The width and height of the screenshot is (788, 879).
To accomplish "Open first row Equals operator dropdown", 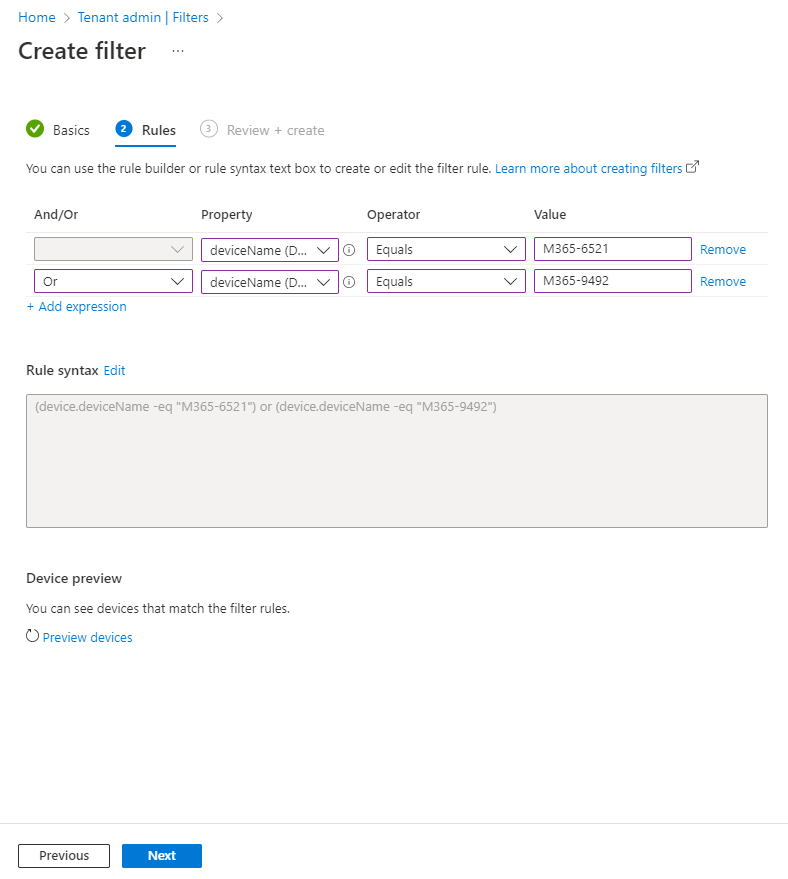I will pos(446,250).
